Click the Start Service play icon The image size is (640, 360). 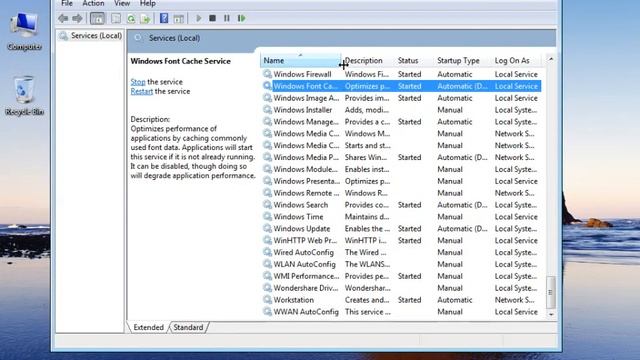point(198,18)
